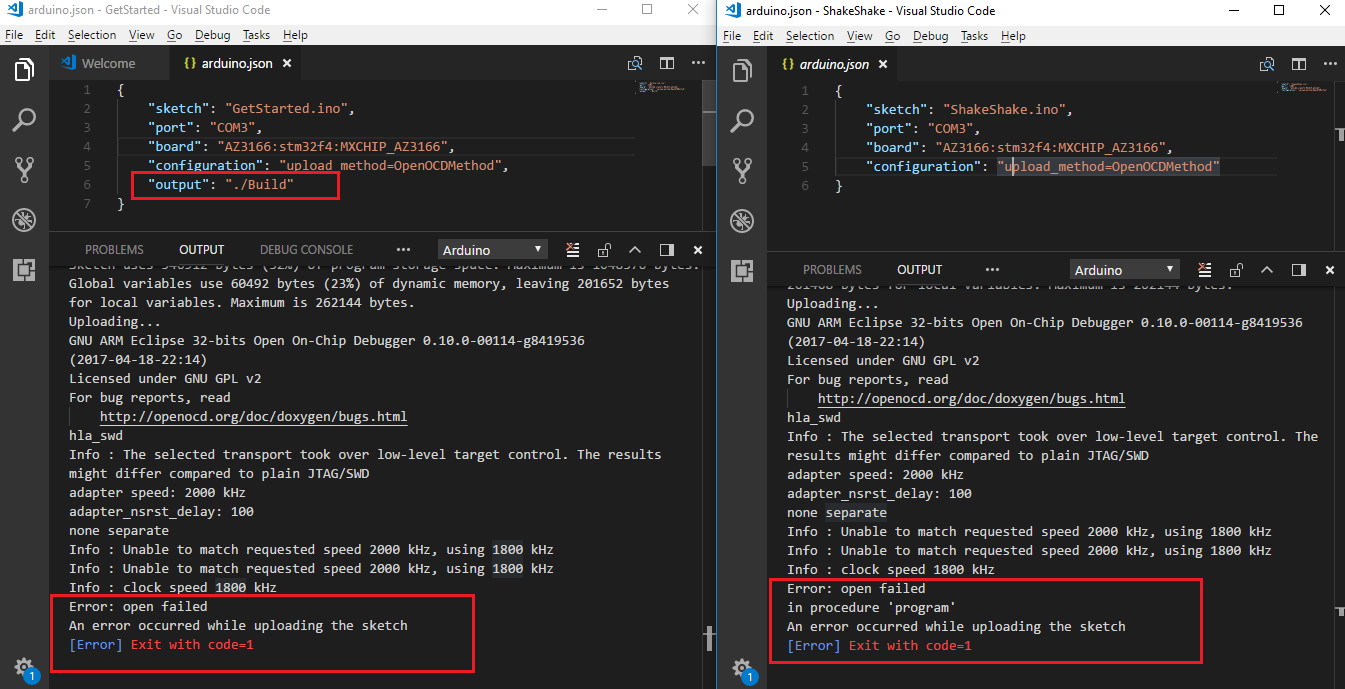This screenshot has width=1345, height=689.
Task: Close arduino.json tab in GetStarted window
Action: tap(286, 63)
